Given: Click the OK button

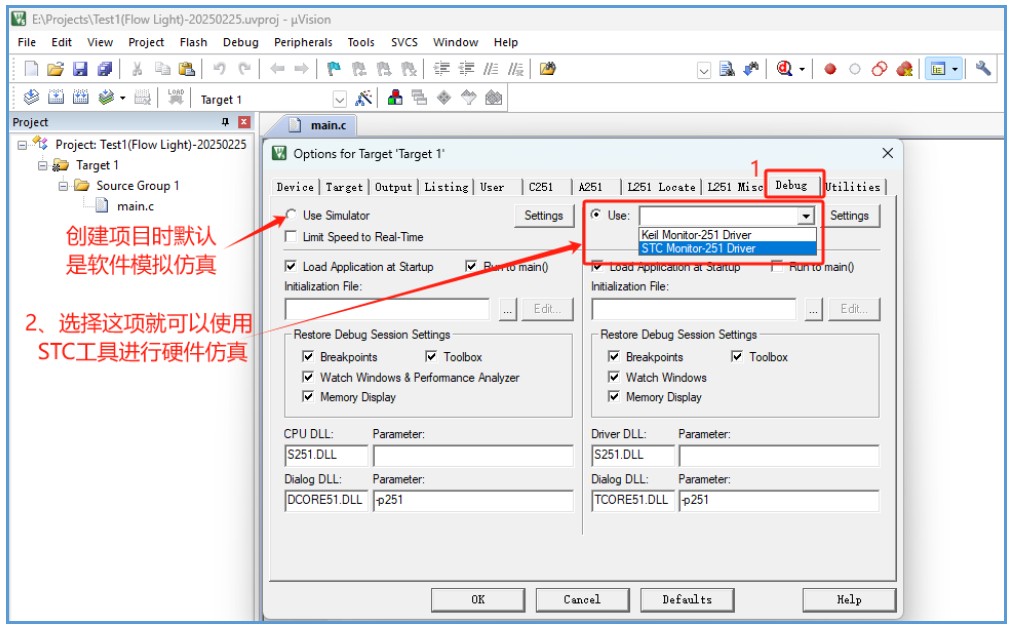Looking at the screenshot, I should coord(478,600).
